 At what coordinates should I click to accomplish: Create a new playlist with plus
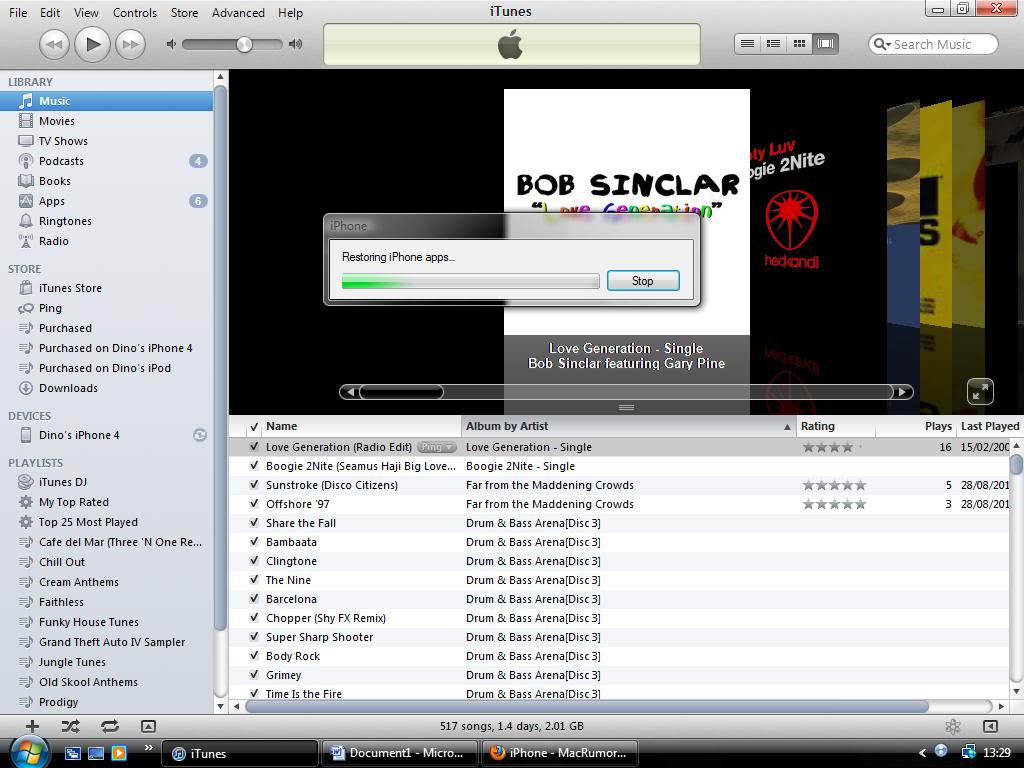coord(32,726)
